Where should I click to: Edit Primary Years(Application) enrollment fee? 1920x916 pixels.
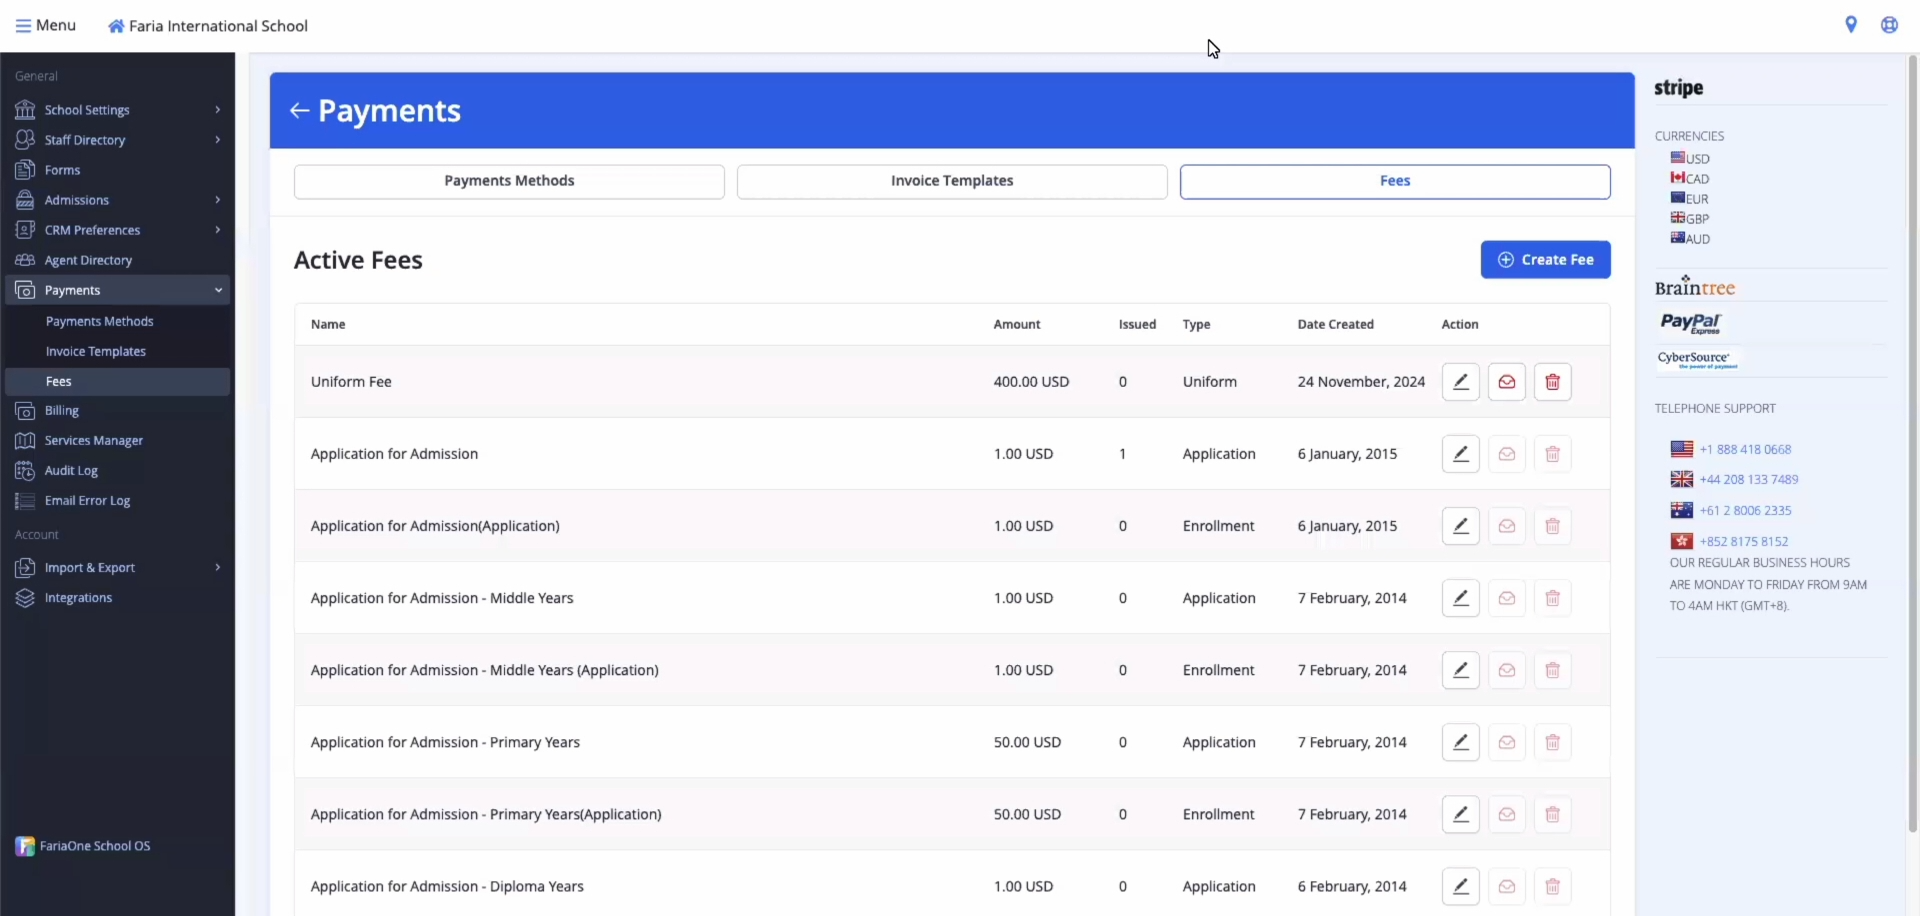click(x=1460, y=814)
